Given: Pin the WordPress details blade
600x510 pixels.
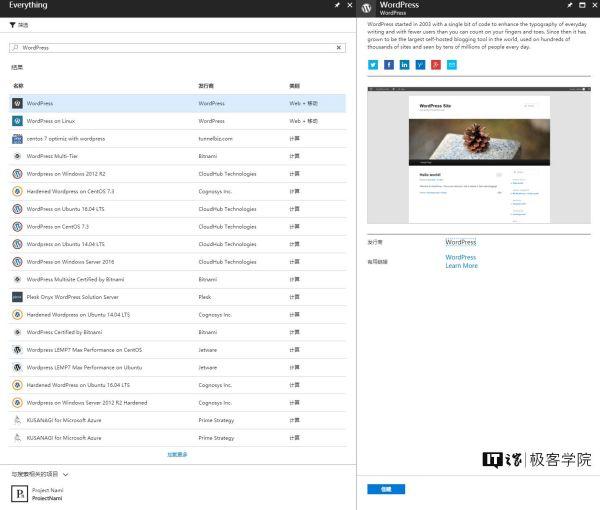Looking at the screenshot, I should click(569, 6).
